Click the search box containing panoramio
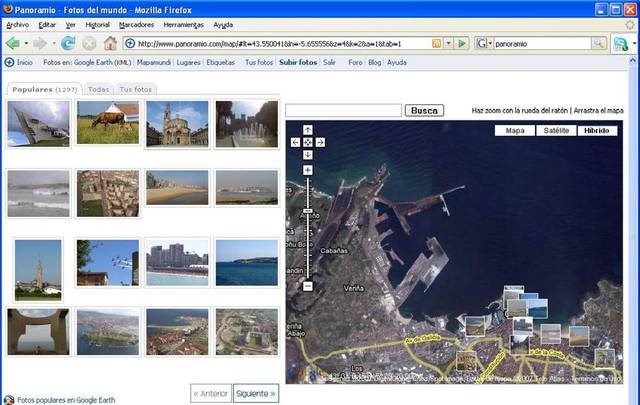 (542, 43)
